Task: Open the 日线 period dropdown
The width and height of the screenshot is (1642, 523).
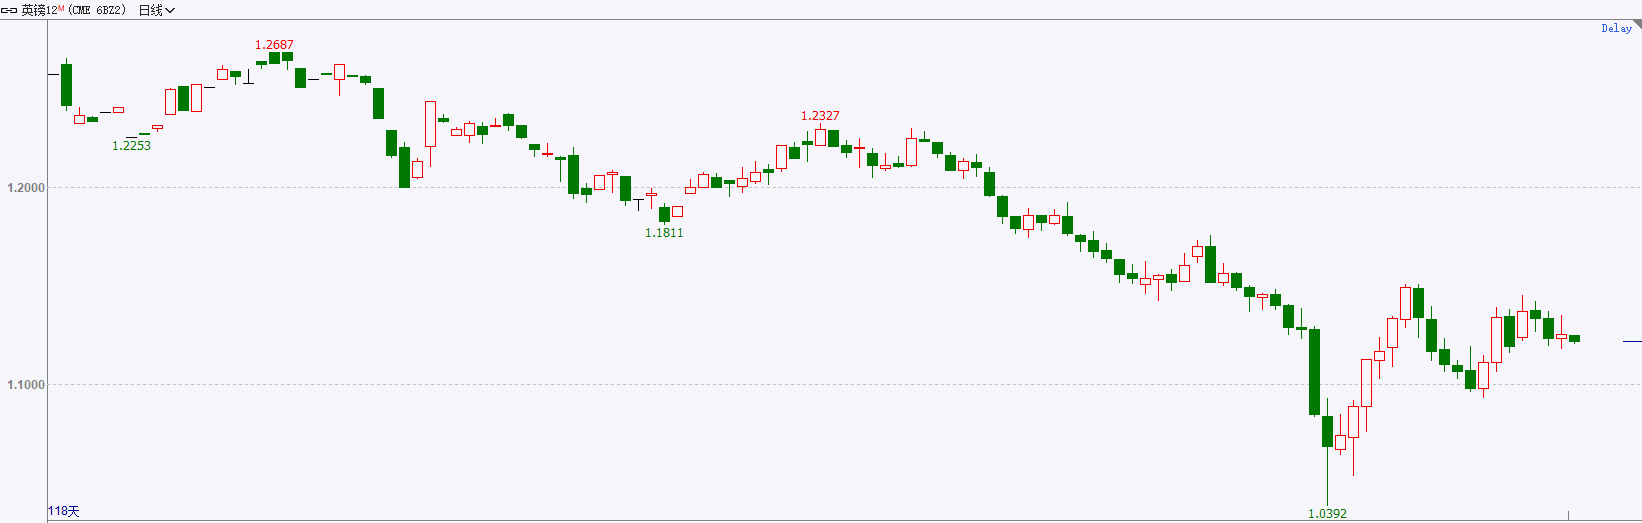Action: (157, 10)
